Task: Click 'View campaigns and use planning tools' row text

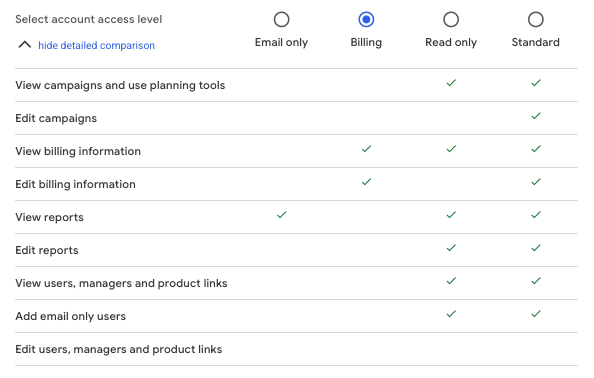Action: pyautogui.click(x=120, y=86)
